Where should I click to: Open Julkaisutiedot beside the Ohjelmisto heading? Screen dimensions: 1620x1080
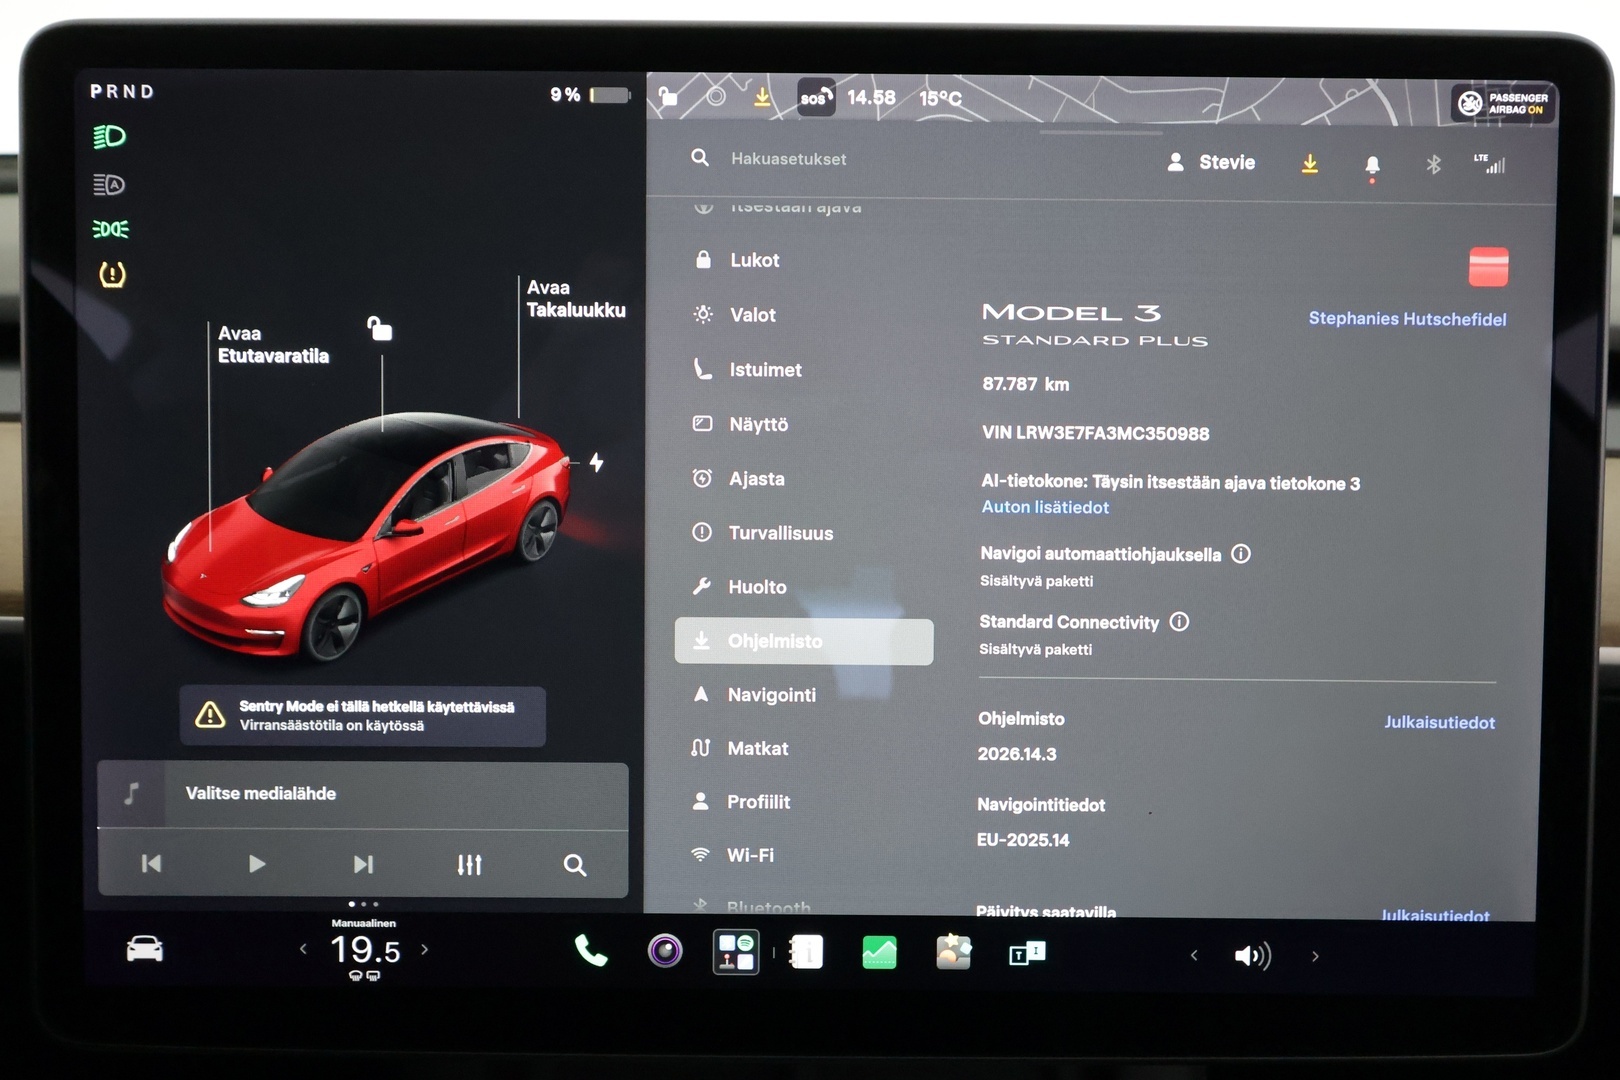tap(1439, 722)
